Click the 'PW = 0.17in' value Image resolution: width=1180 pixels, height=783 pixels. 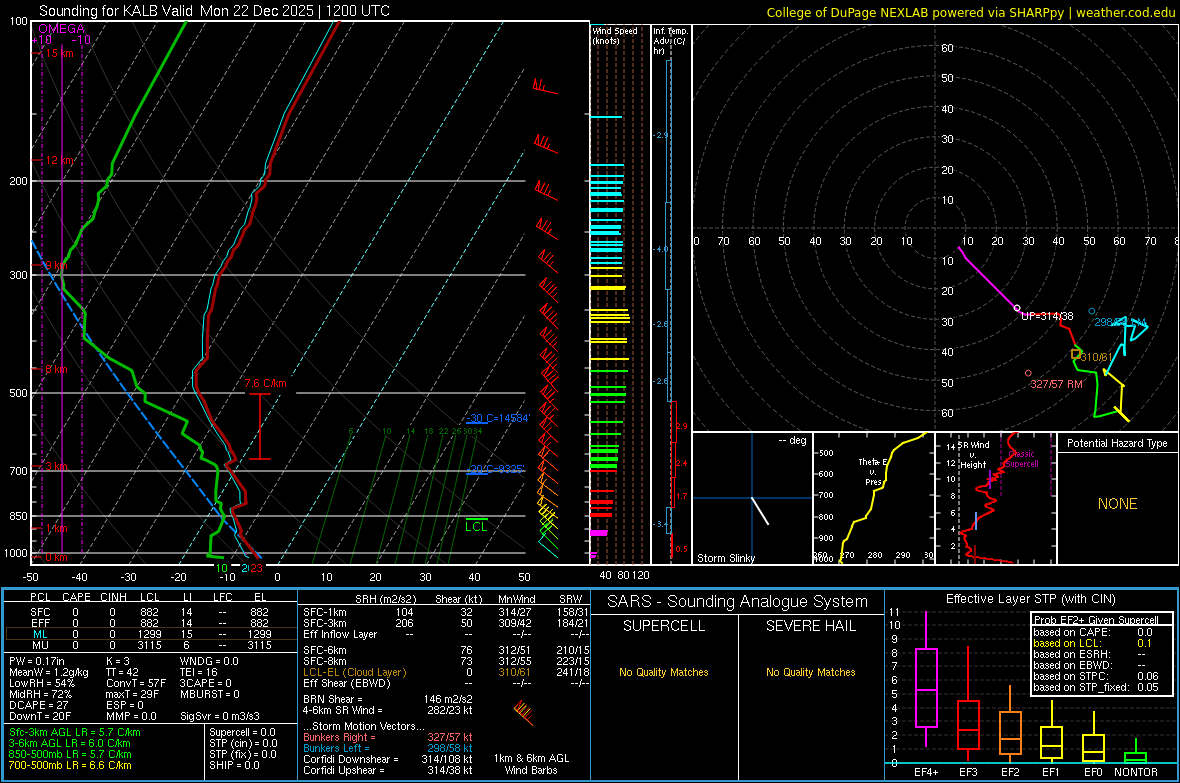(x=36, y=661)
